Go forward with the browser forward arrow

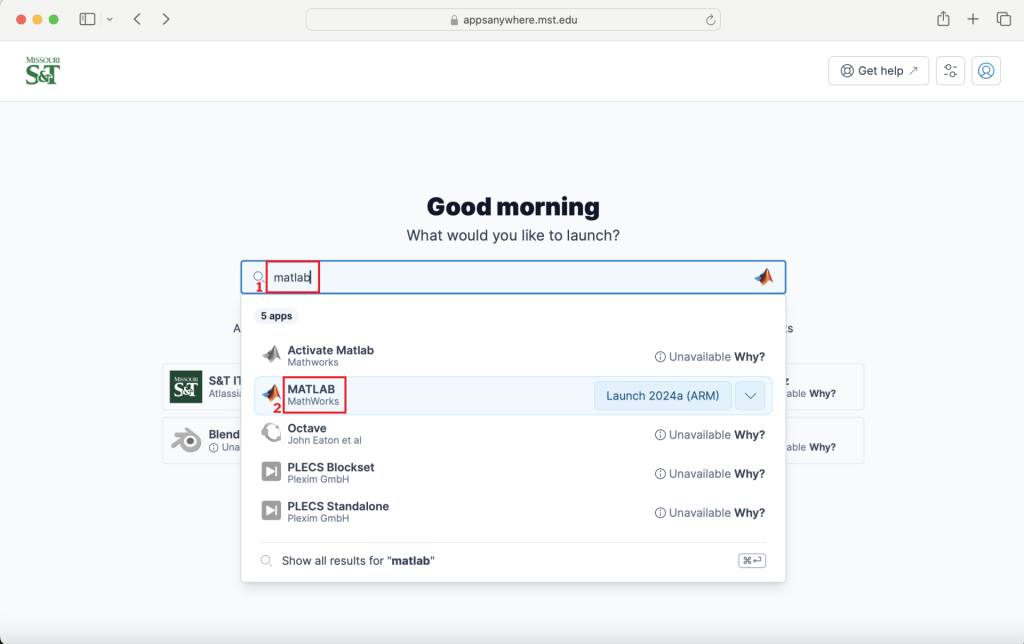click(166, 19)
